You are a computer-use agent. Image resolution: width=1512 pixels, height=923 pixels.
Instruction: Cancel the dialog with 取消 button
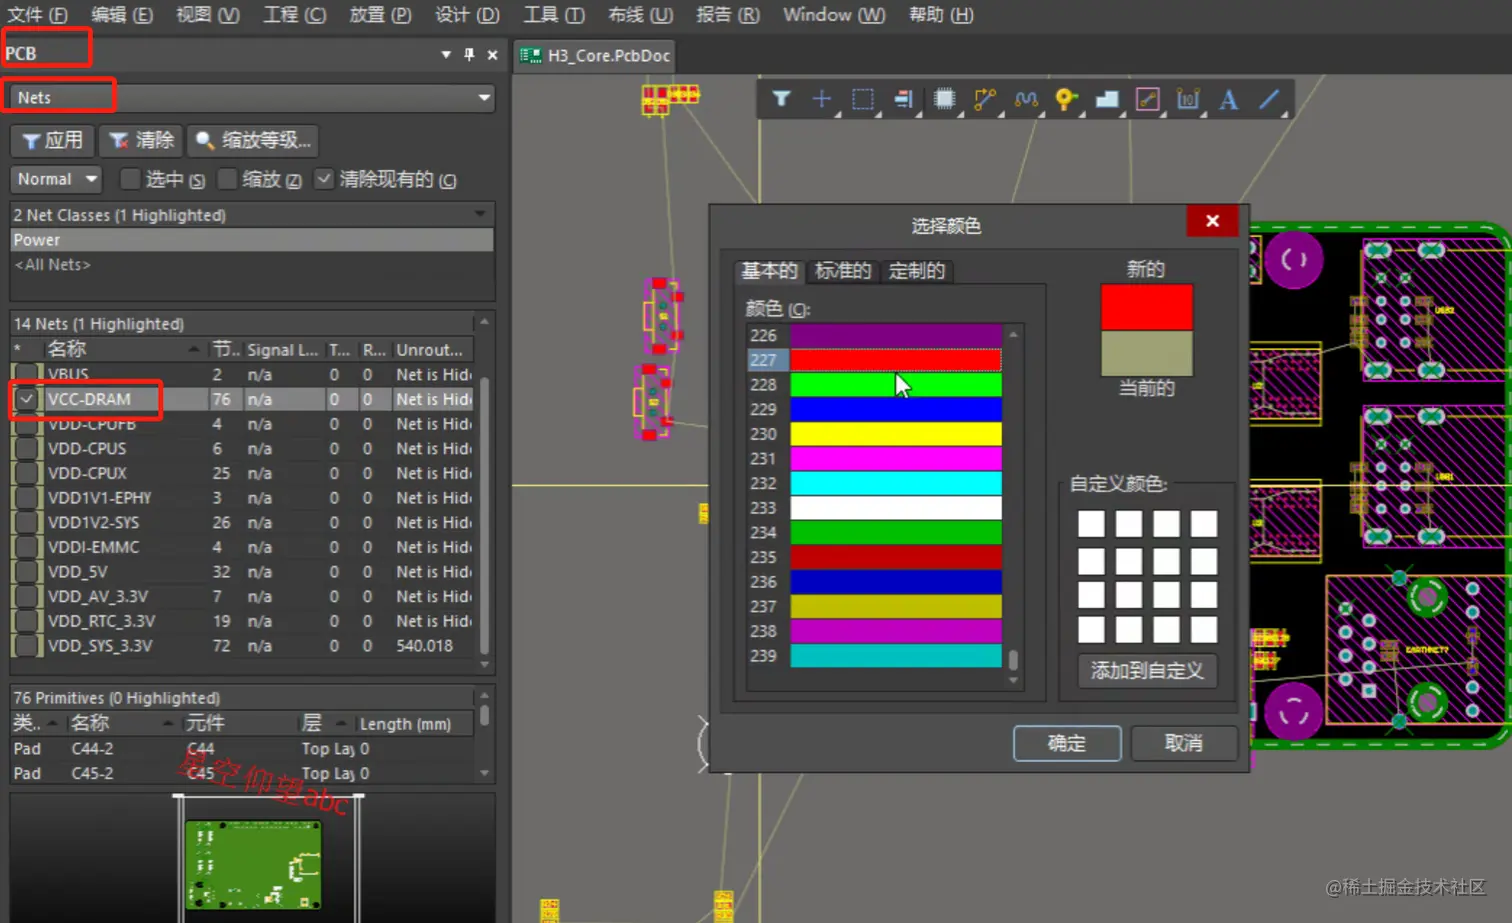point(1184,743)
